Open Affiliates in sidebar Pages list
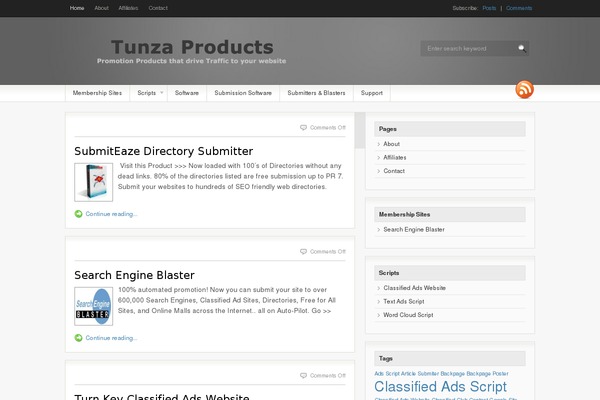The height and width of the screenshot is (400, 600). [395, 157]
